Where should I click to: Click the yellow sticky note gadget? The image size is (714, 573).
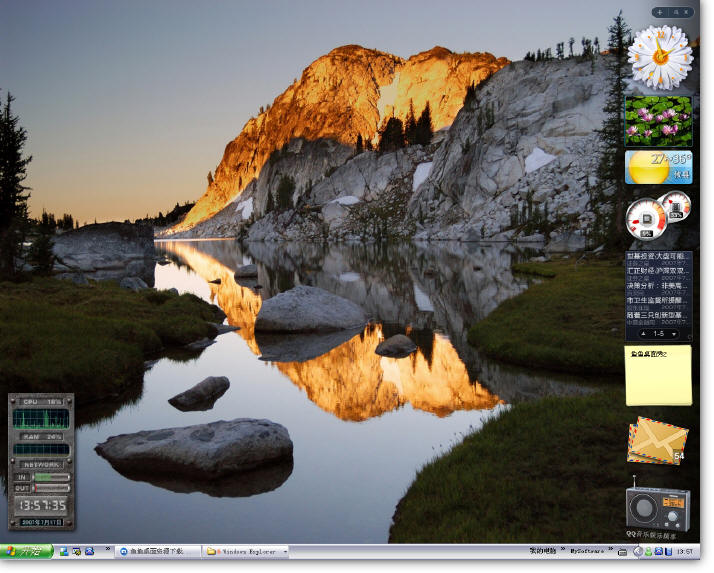tap(658, 375)
